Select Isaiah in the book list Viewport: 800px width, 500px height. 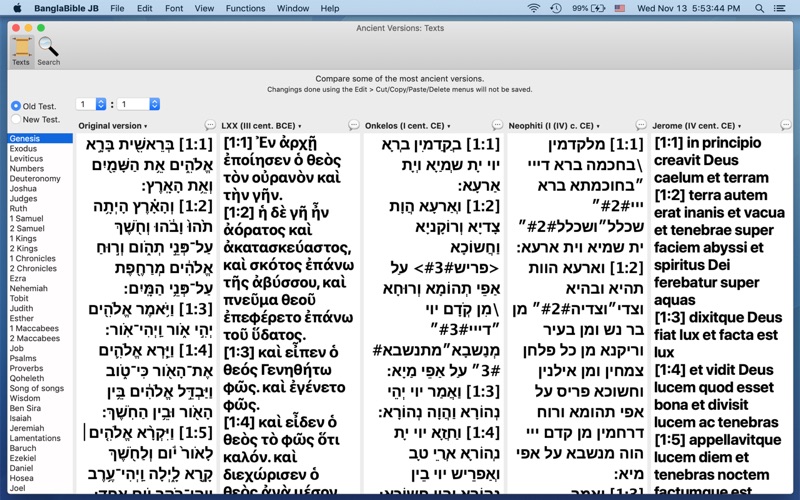coord(40,418)
